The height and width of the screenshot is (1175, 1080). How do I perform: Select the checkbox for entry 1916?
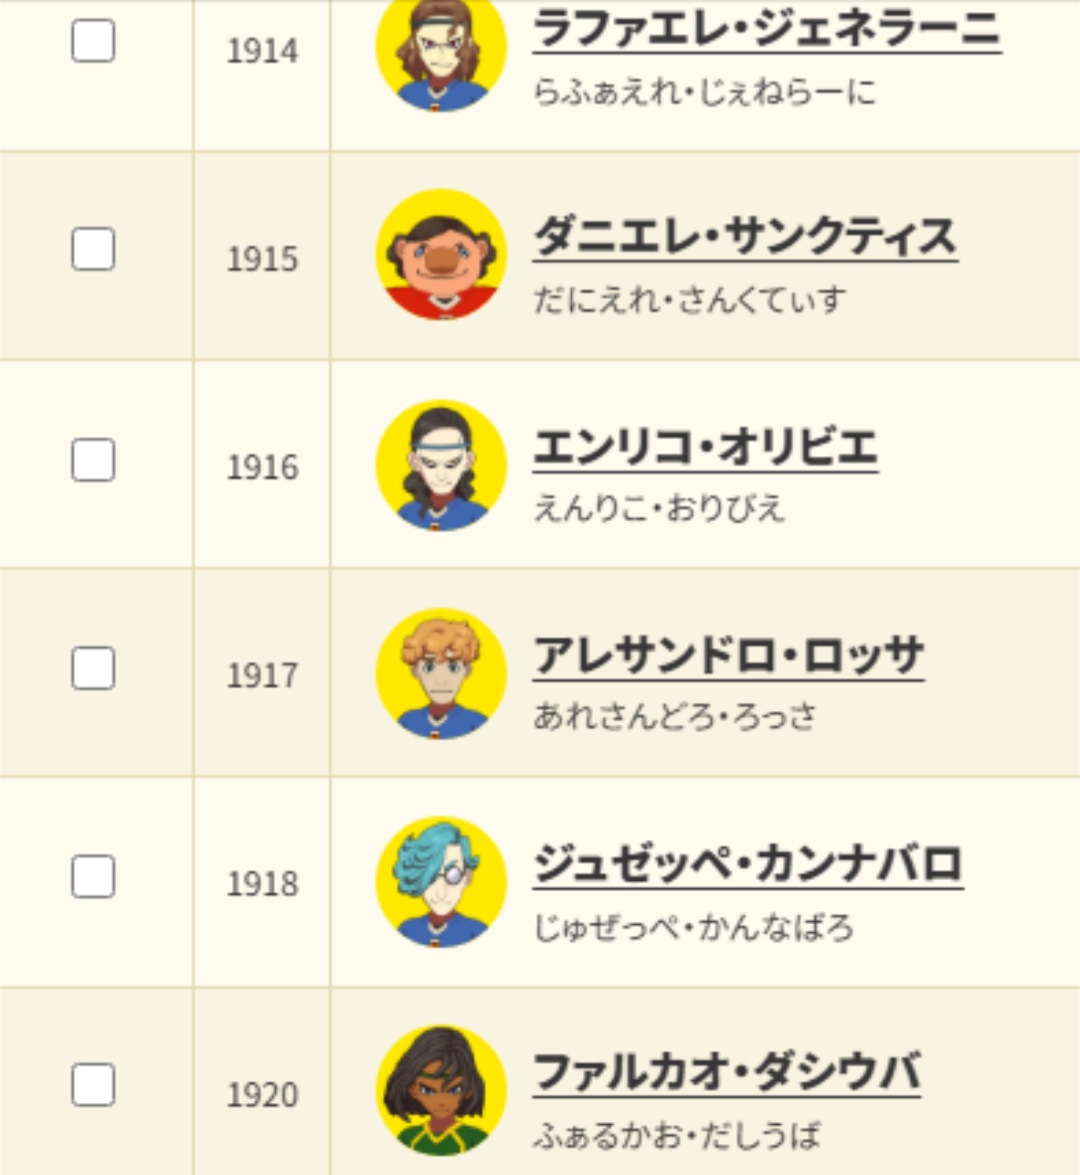(x=93, y=460)
